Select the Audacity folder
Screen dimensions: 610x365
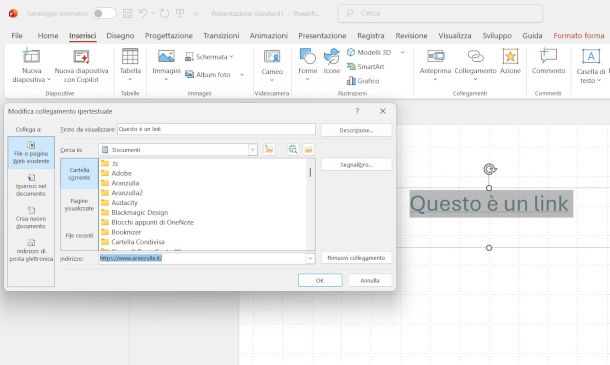119,203
